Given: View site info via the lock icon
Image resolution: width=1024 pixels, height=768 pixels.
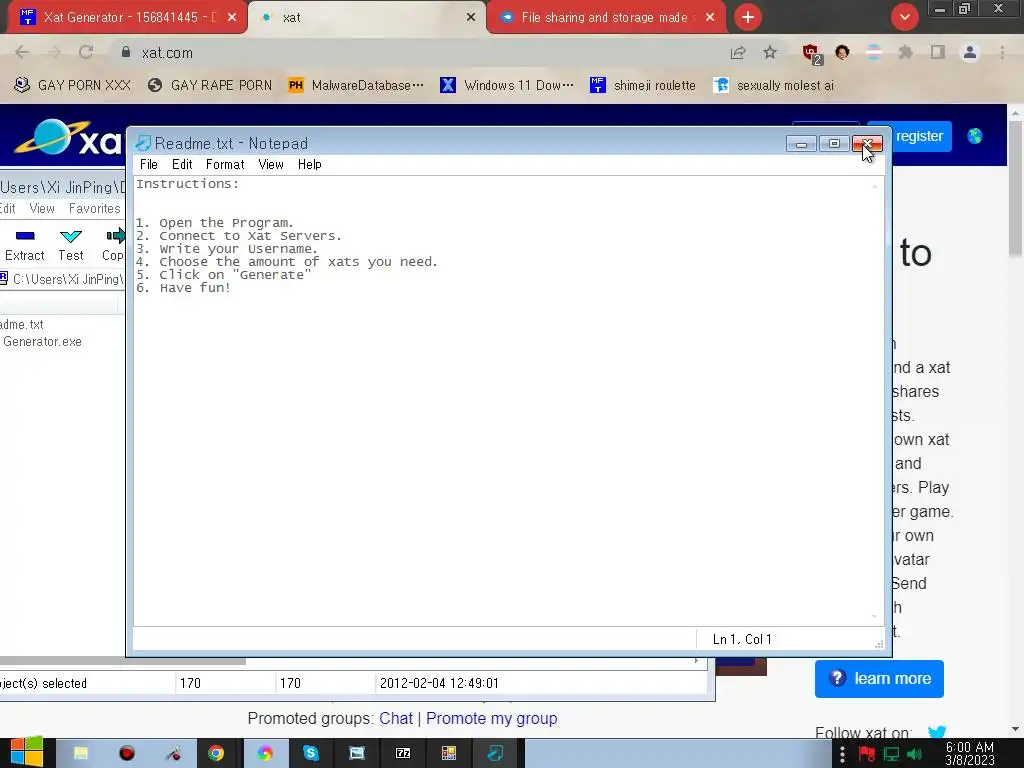Looking at the screenshot, I should point(126,52).
